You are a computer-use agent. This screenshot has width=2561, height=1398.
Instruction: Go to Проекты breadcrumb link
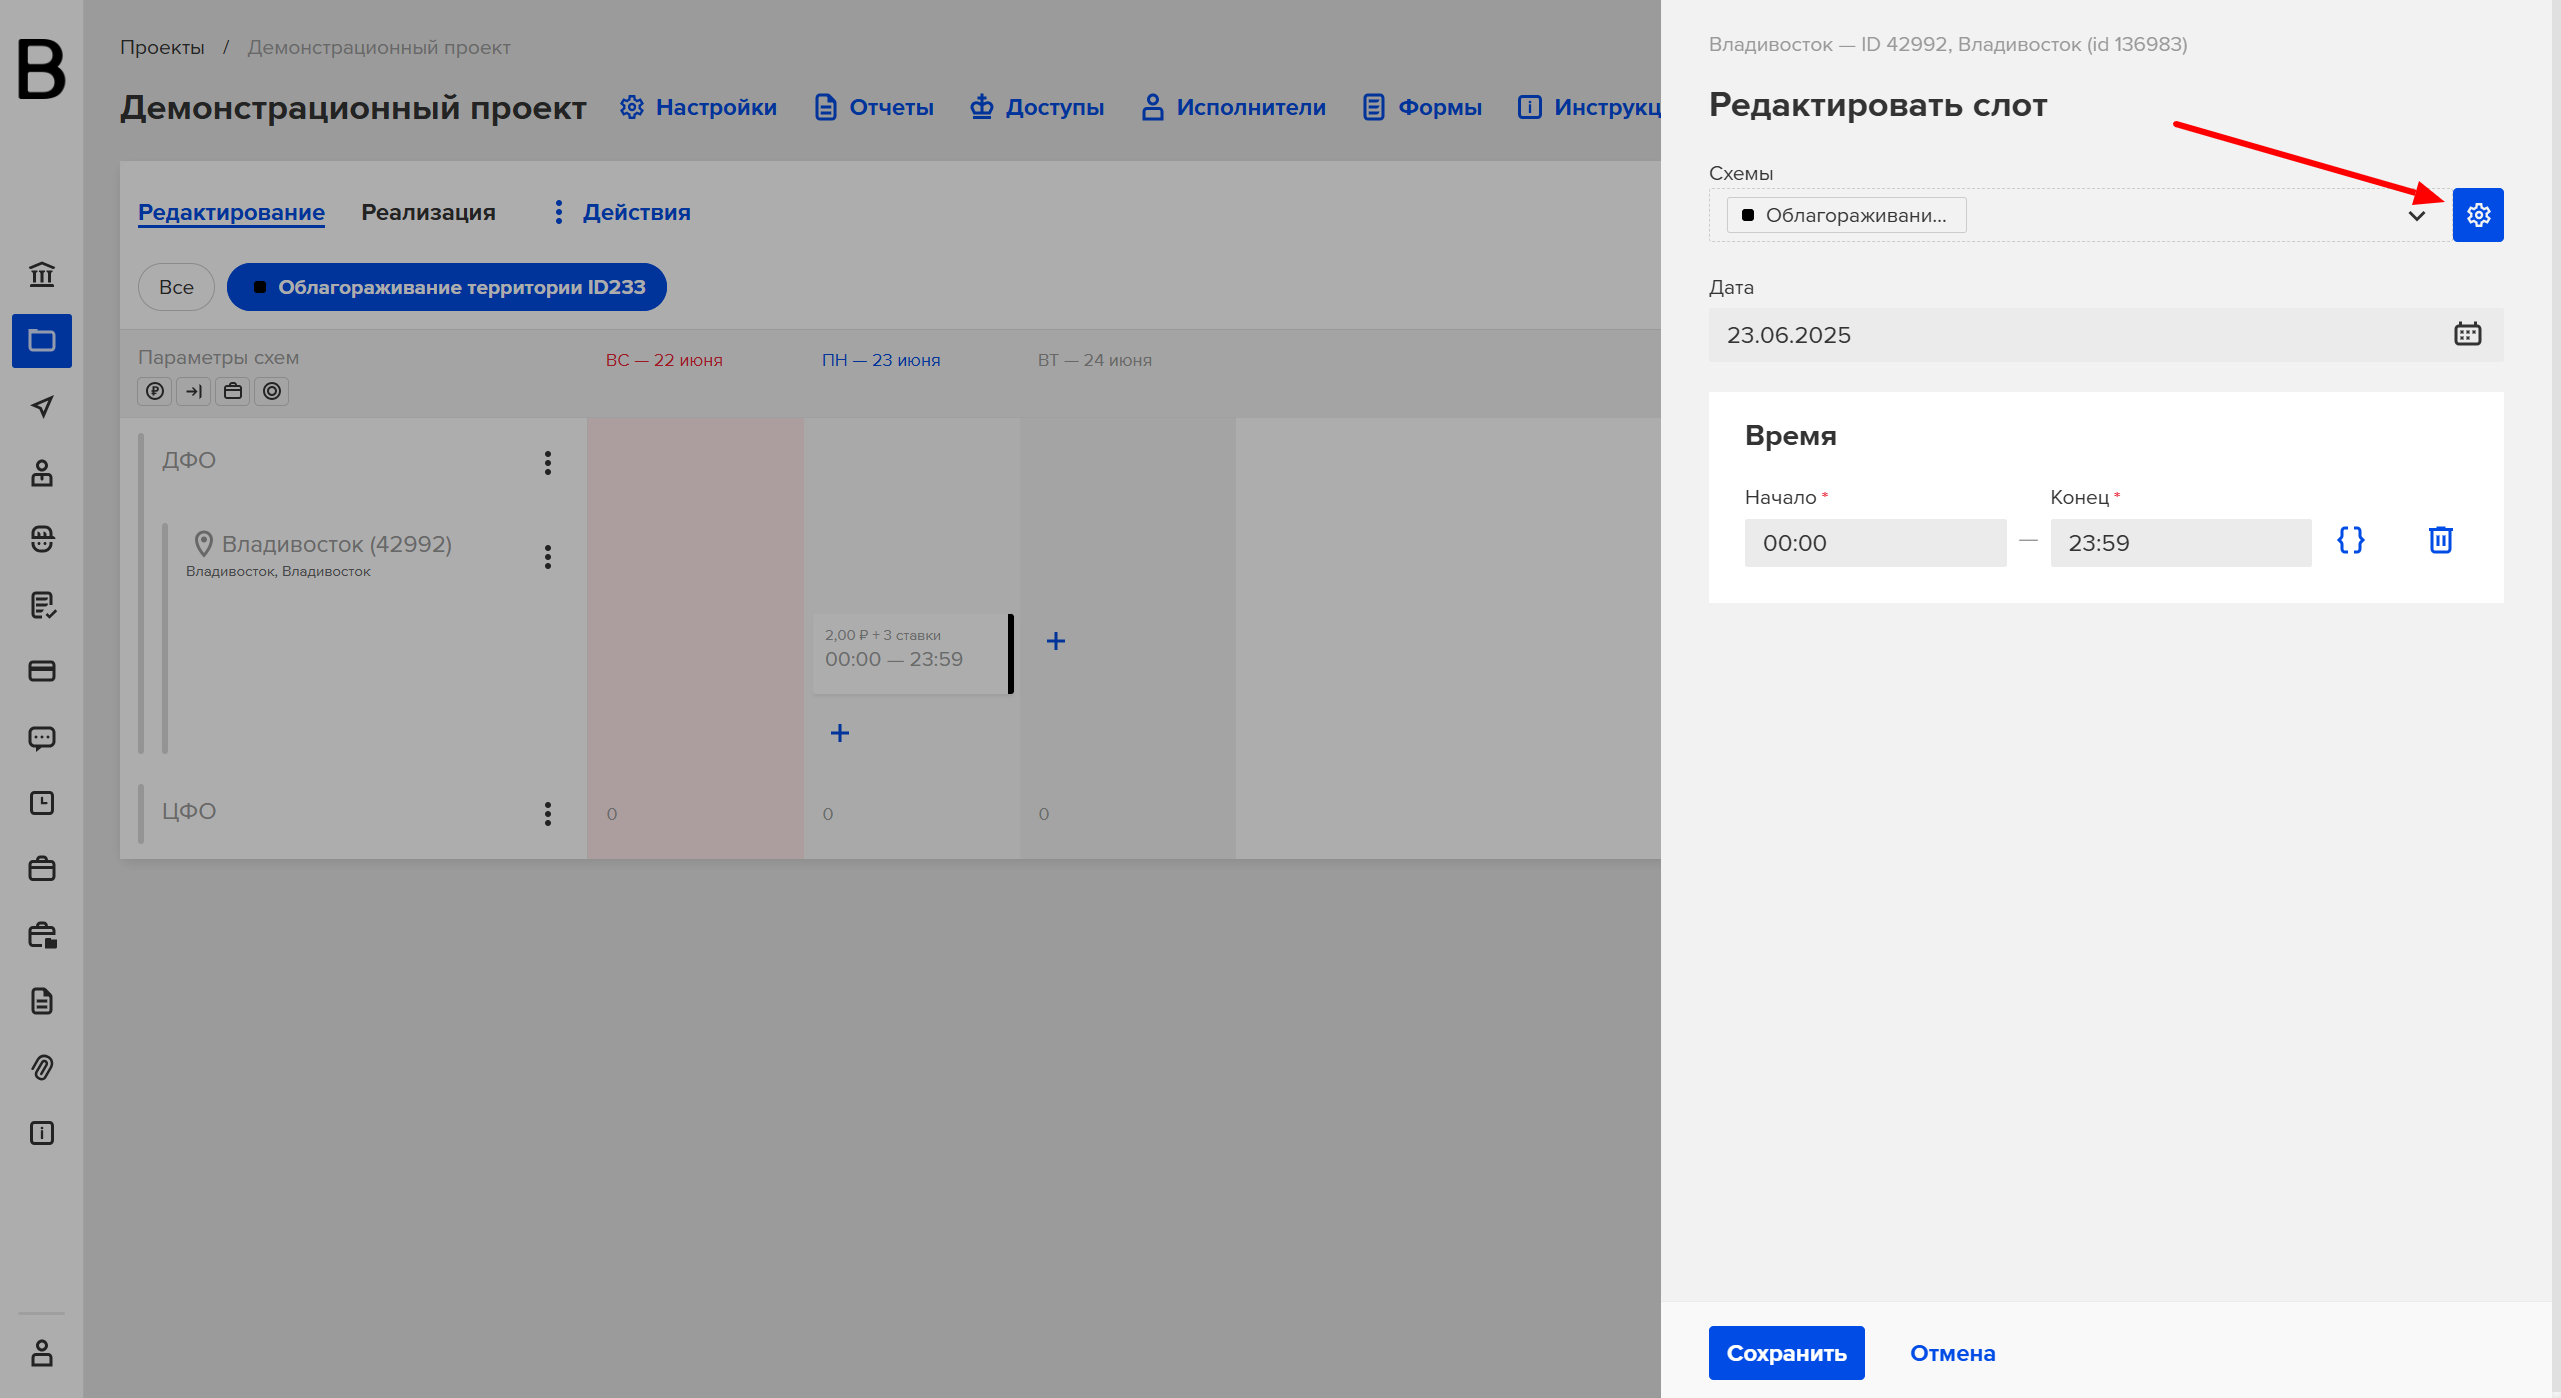click(x=162, y=47)
